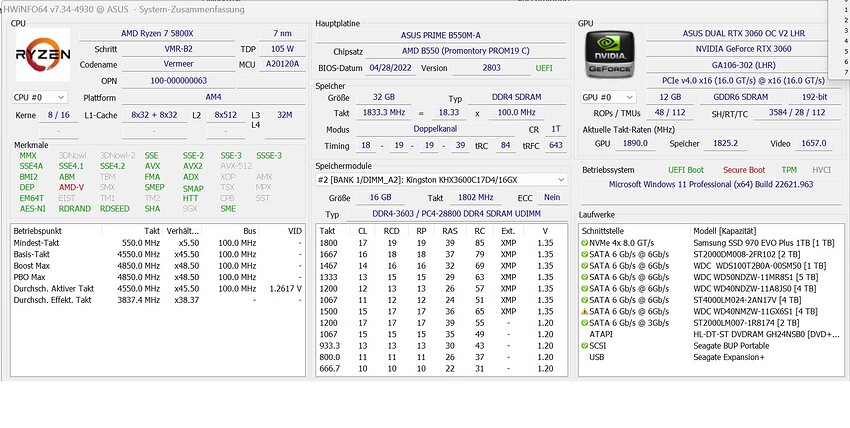850x428 pixels.
Task: Click the tRFC 643 value field
Action: [x=556, y=146]
